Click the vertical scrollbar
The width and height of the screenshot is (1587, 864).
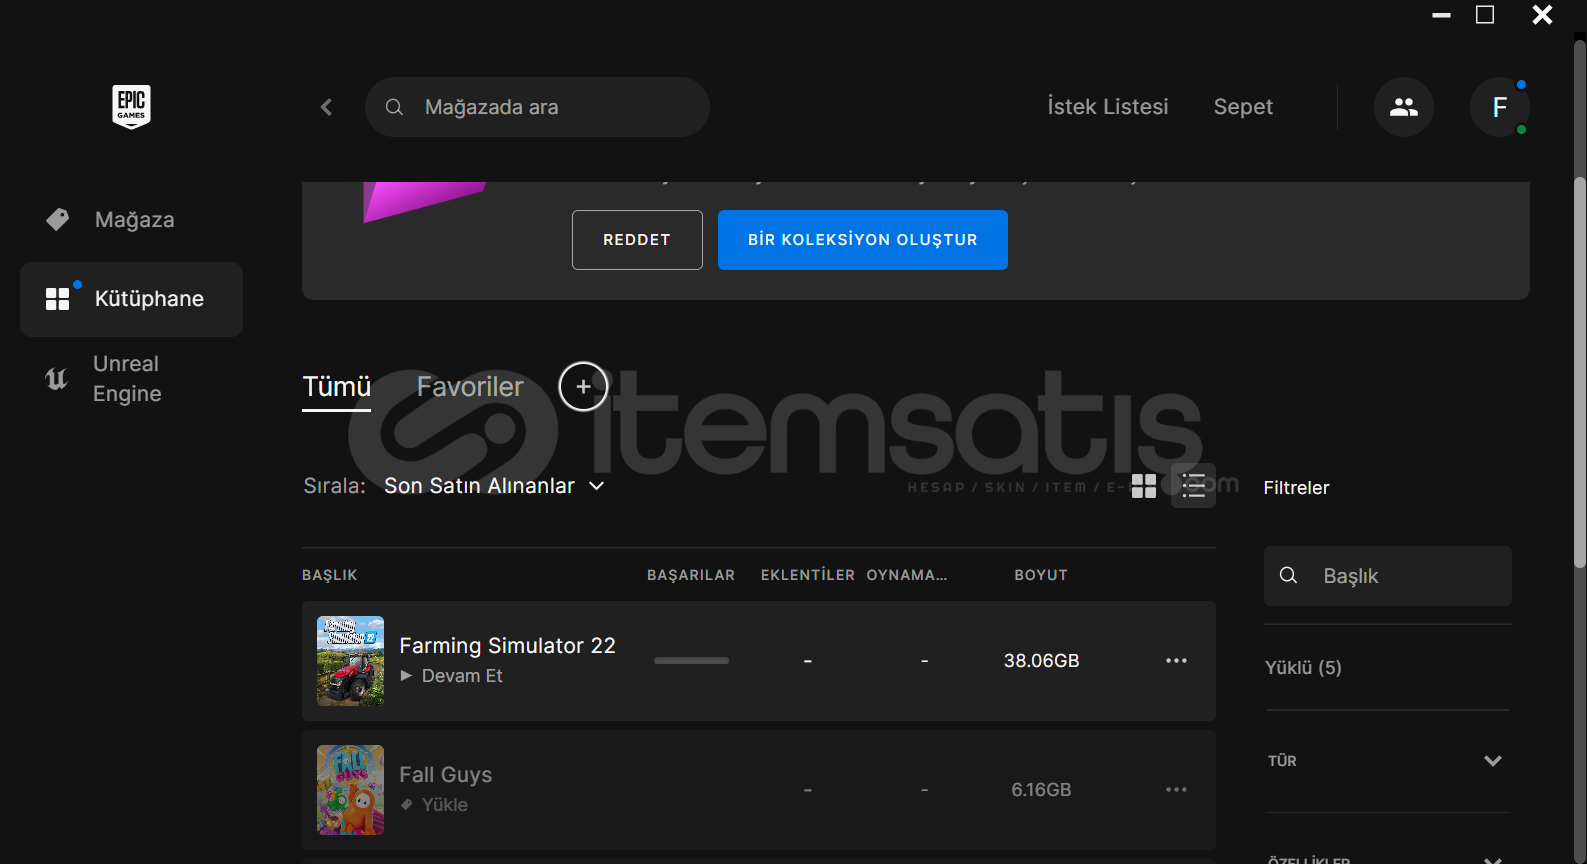tap(1580, 373)
